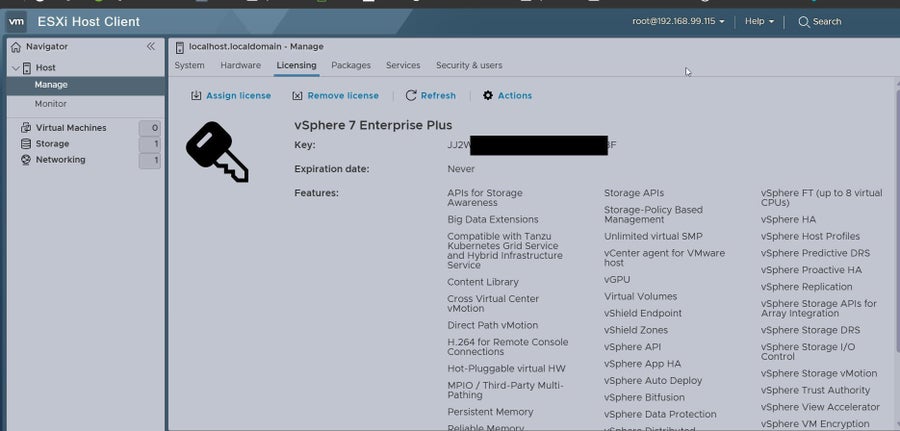Click the Navigator home icon

tap(16, 47)
